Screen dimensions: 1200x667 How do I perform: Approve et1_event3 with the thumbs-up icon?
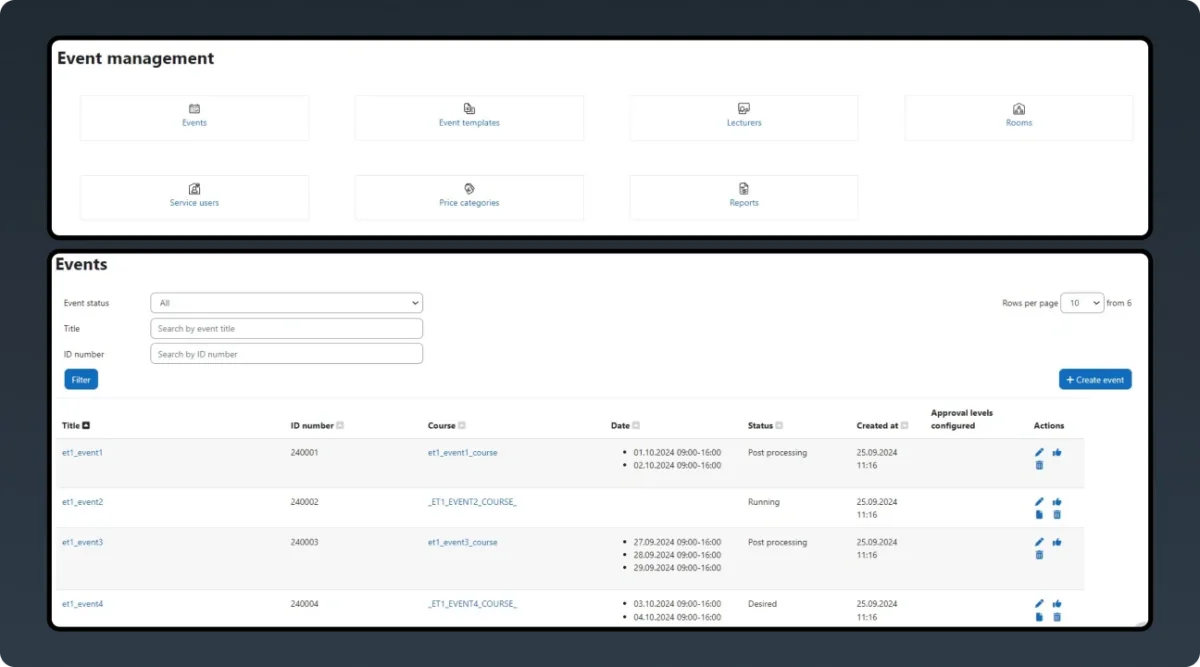1057,542
